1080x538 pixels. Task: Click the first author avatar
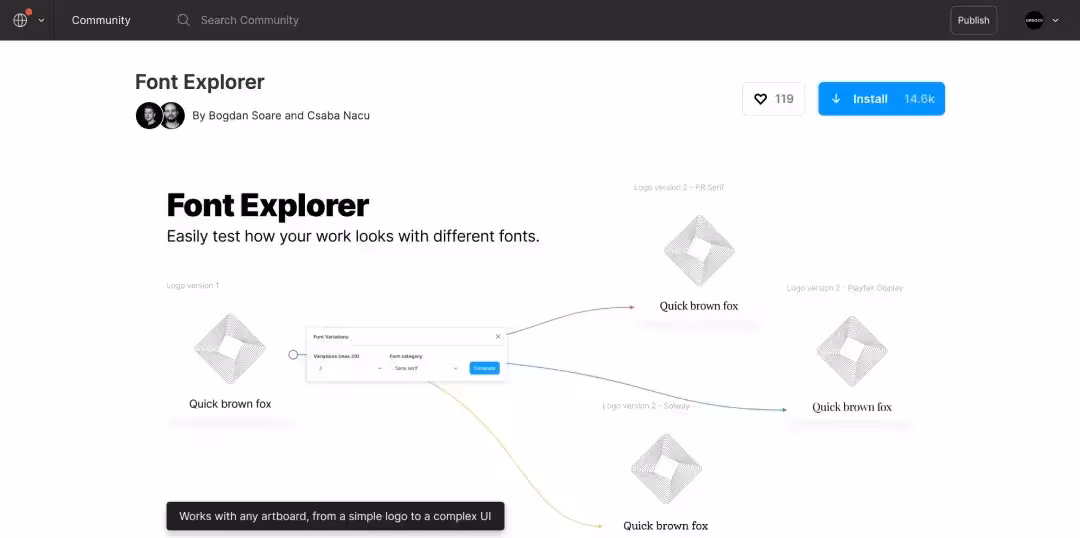[x=148, y=115]
